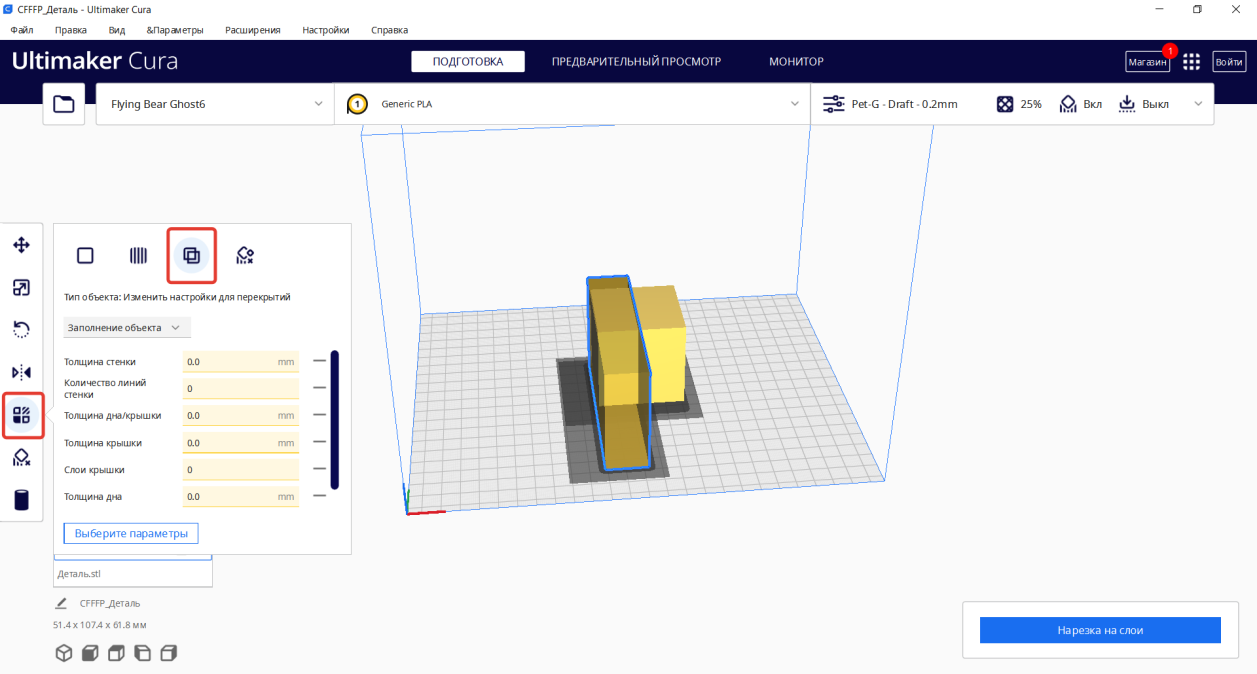Click the Войти sign-in button
This screenshot has width=1257, height=674.
coord(1229,62)
